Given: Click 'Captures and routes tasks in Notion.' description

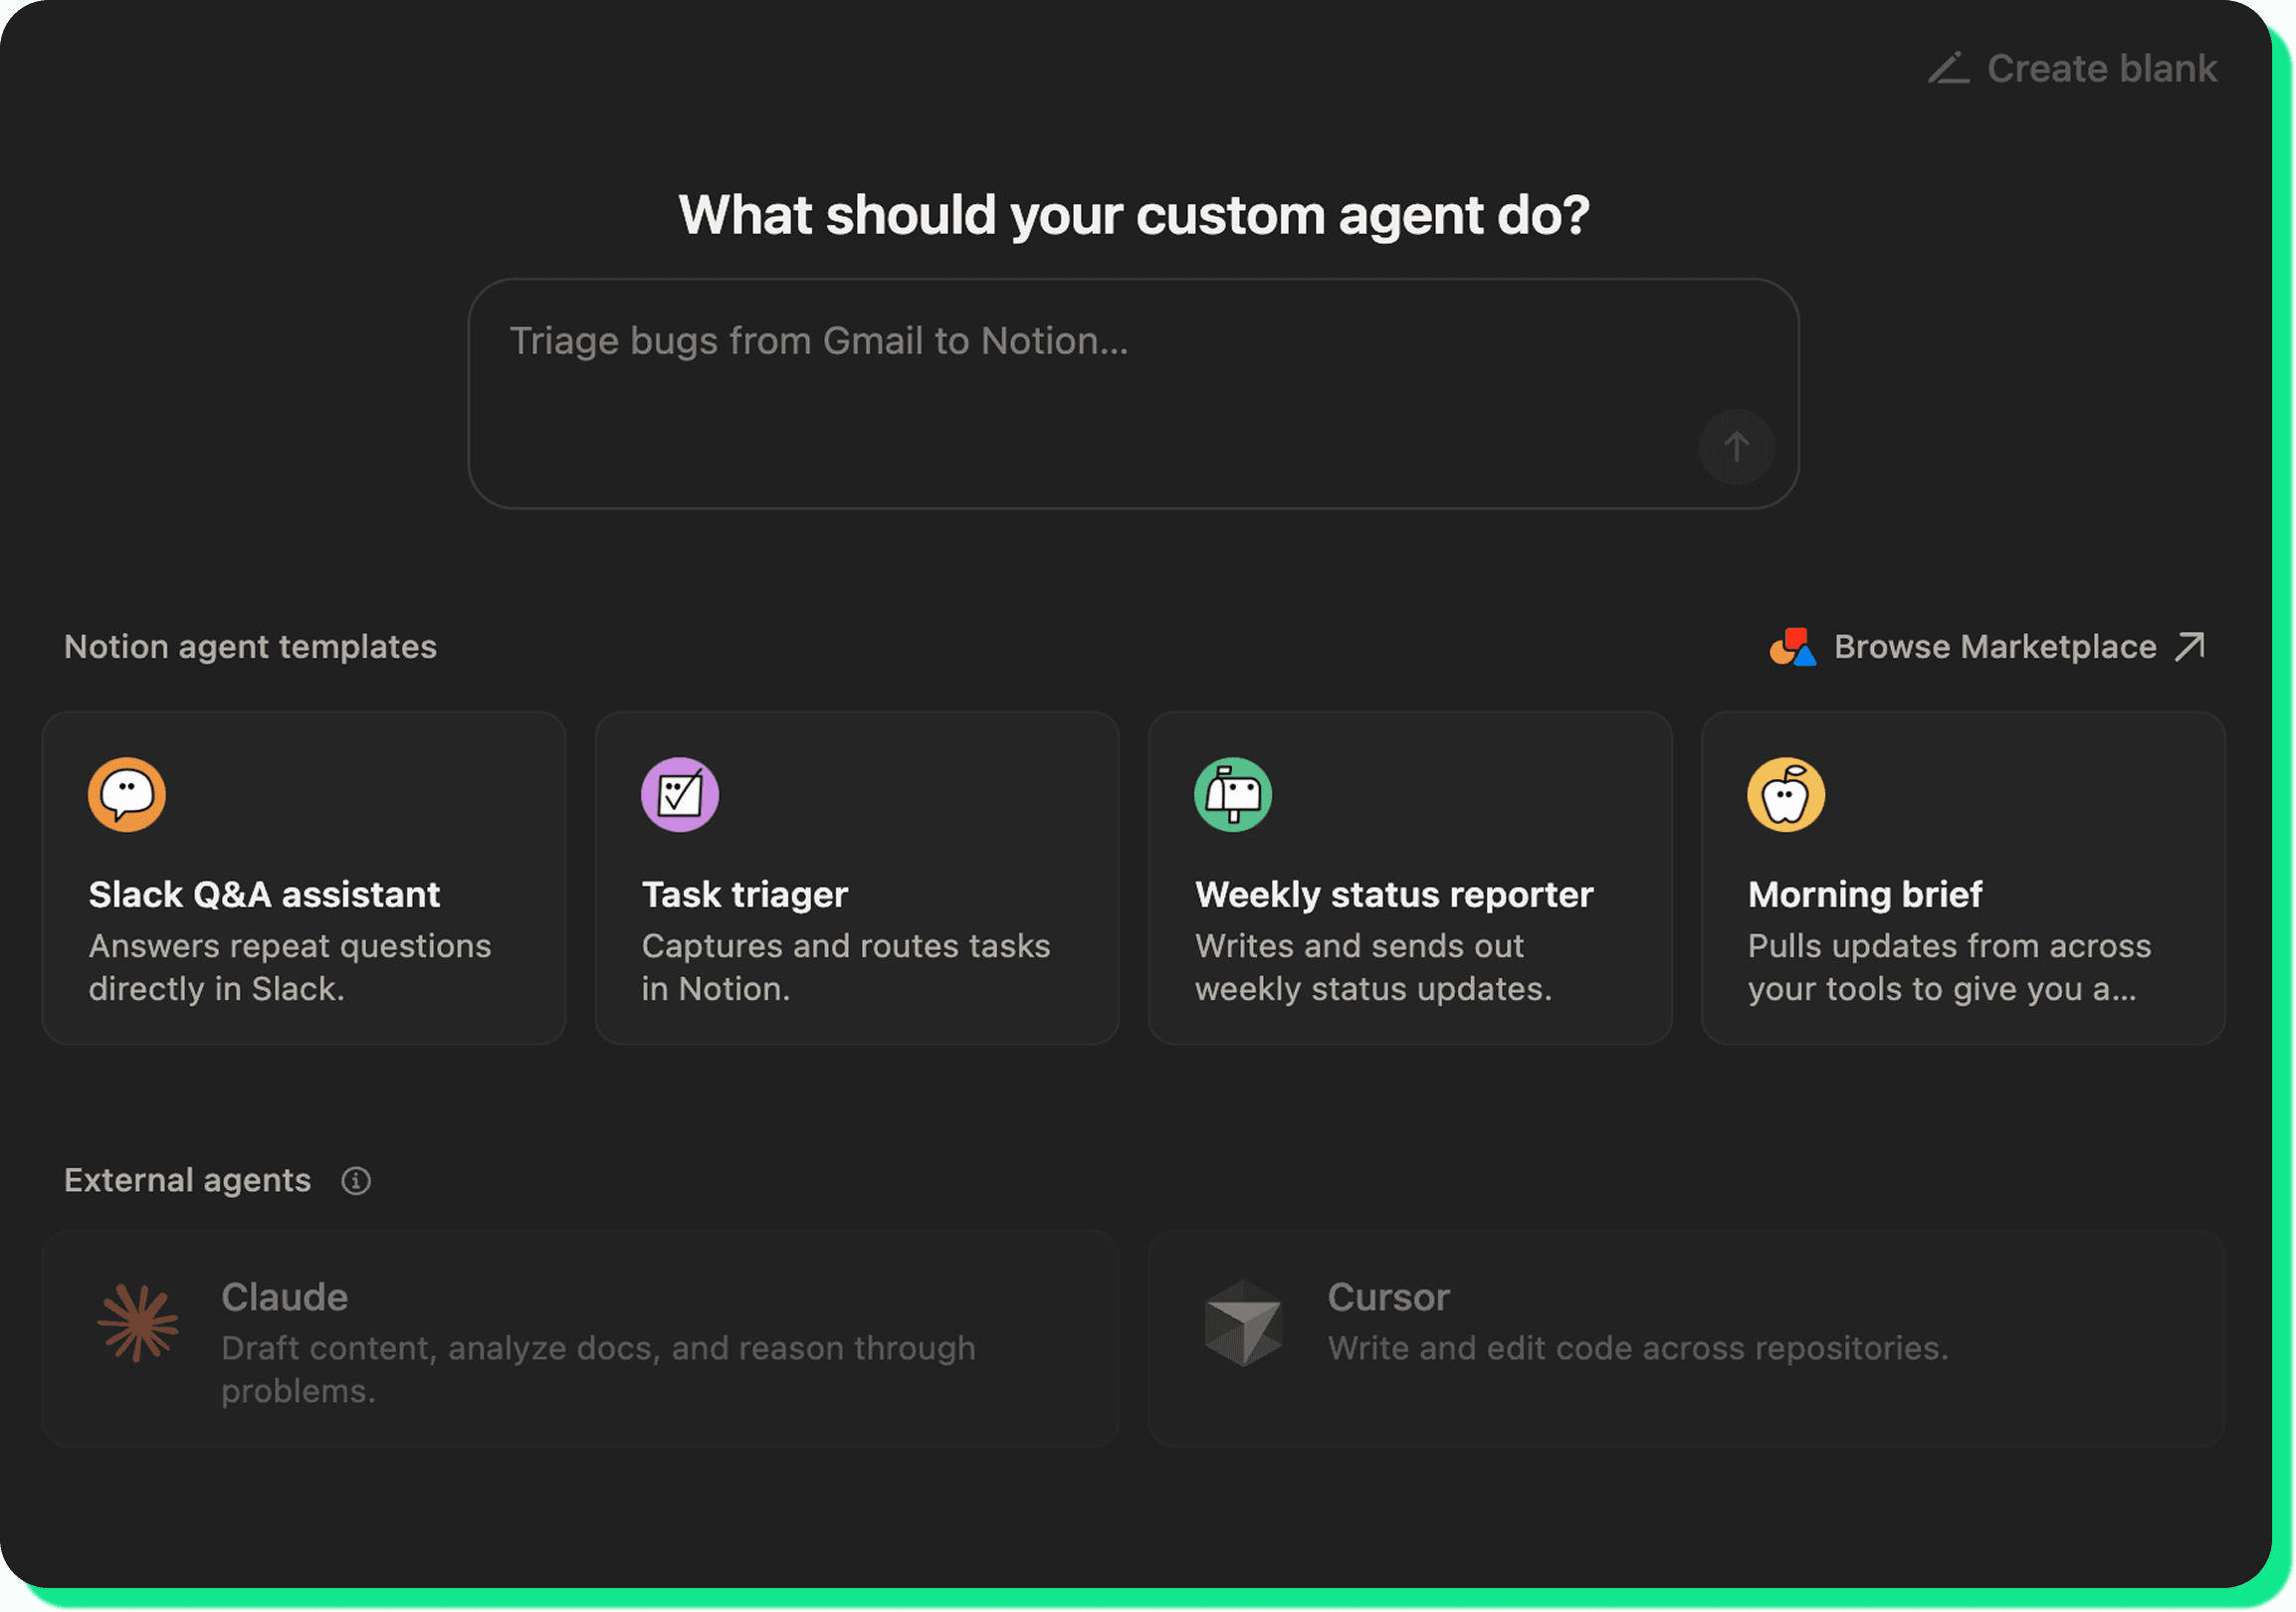Looking at the screenshot, I should coord(846,967).
